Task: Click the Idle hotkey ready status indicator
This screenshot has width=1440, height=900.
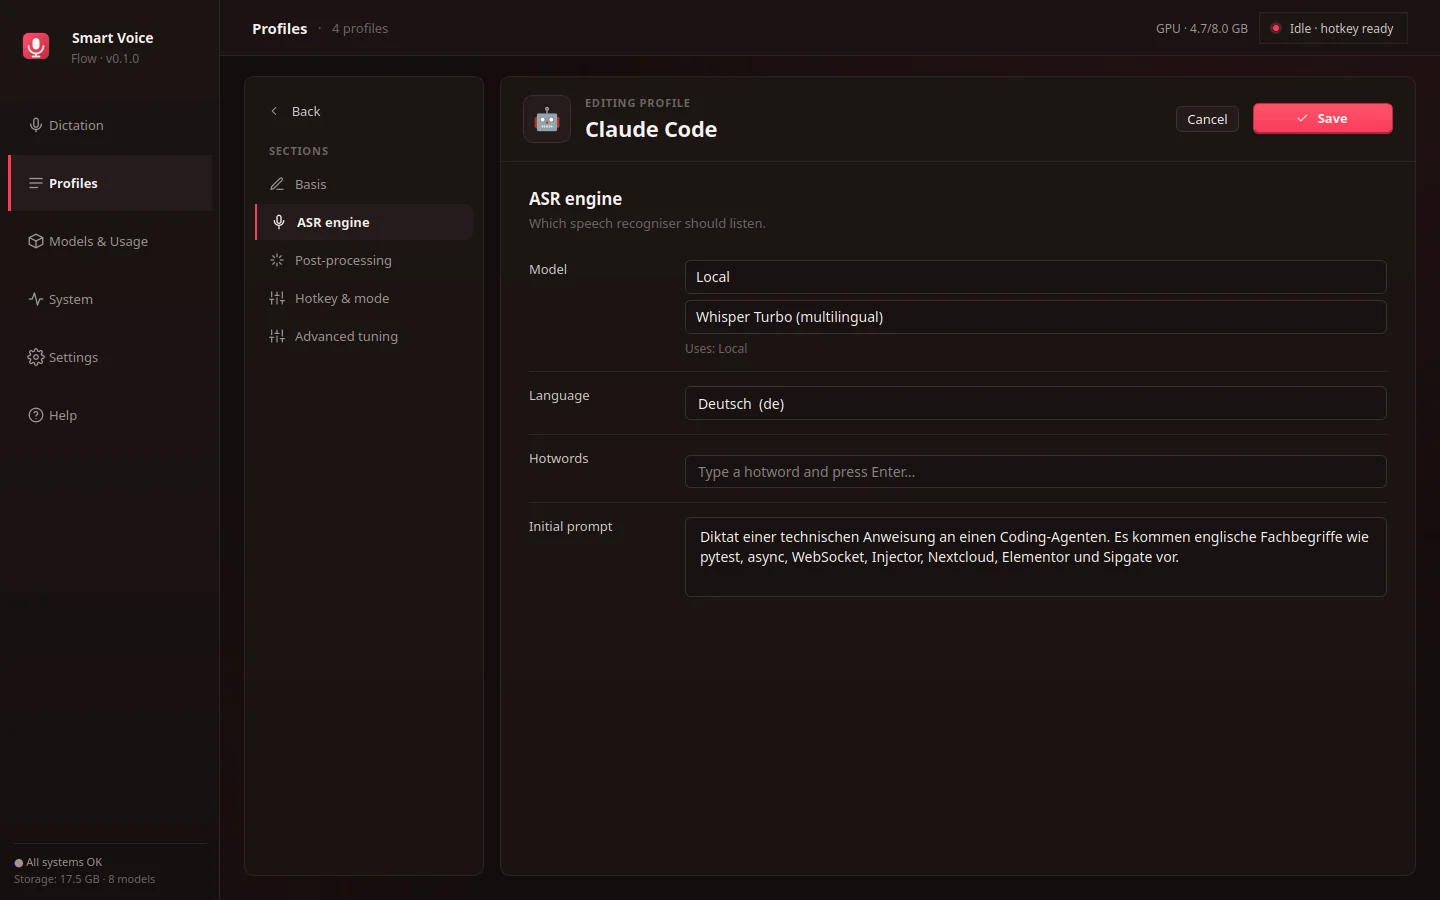Action: click(1333, 28)
